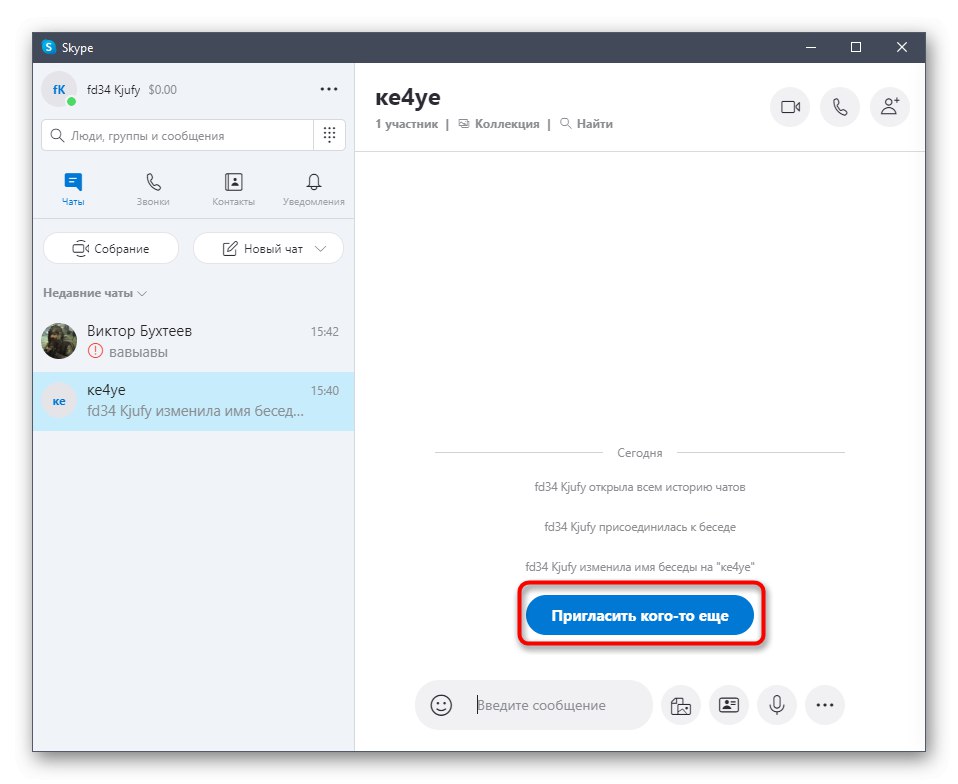This screenshot has width=958, height=784.
Task: Start a meeting with Собрание
Action: (110, 248)
